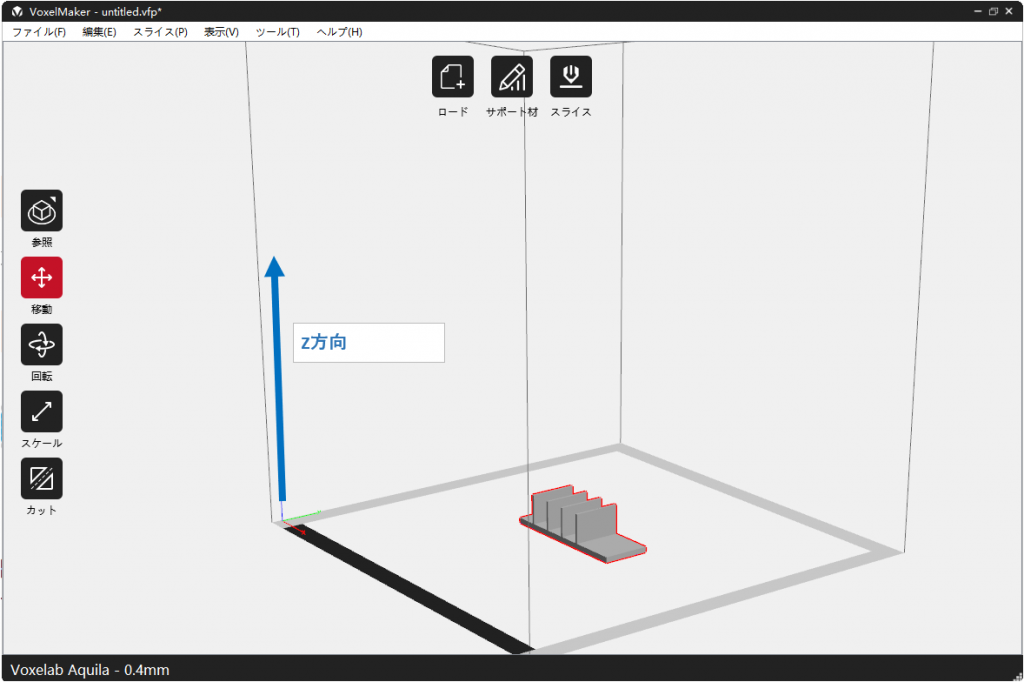The height and width of the screenshot is (682, 1024).
Task: Select the 移動 move tool
Action: [x=42, y=278]
